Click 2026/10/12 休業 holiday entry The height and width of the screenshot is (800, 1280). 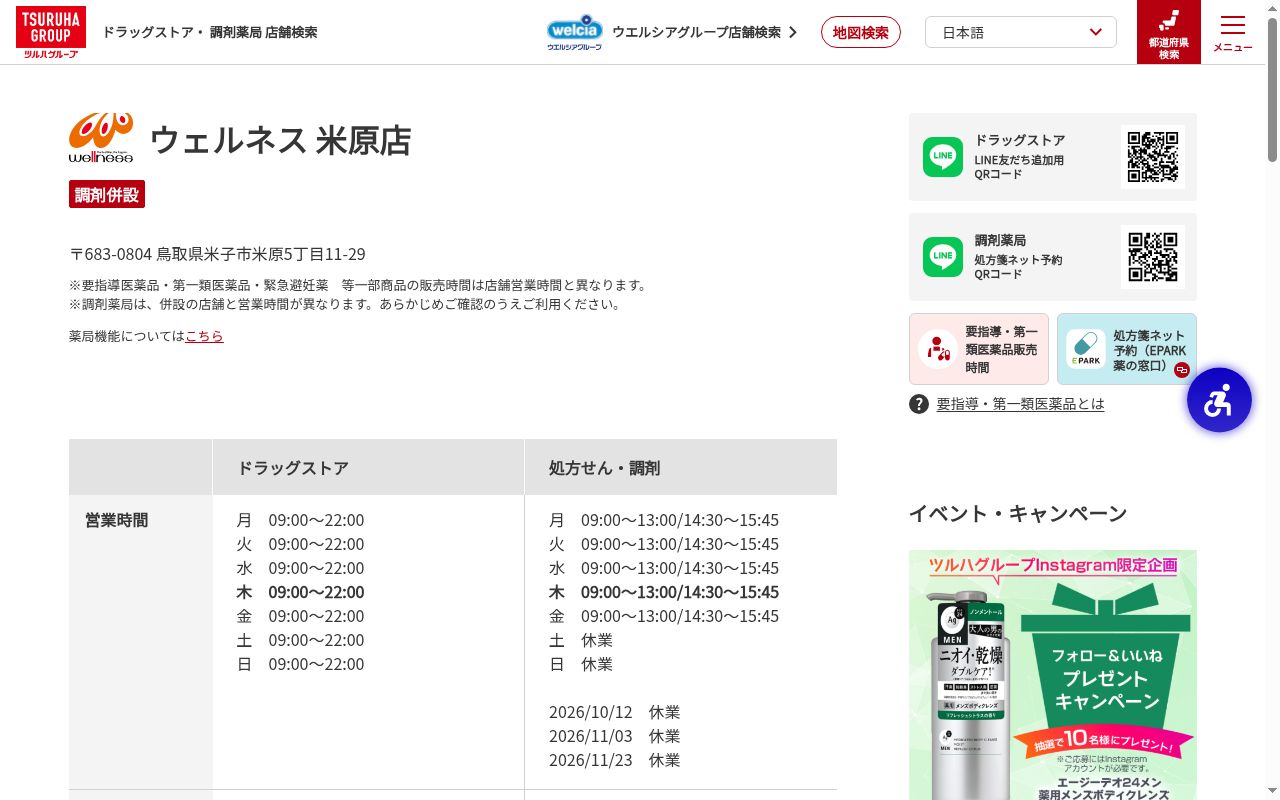614,712
